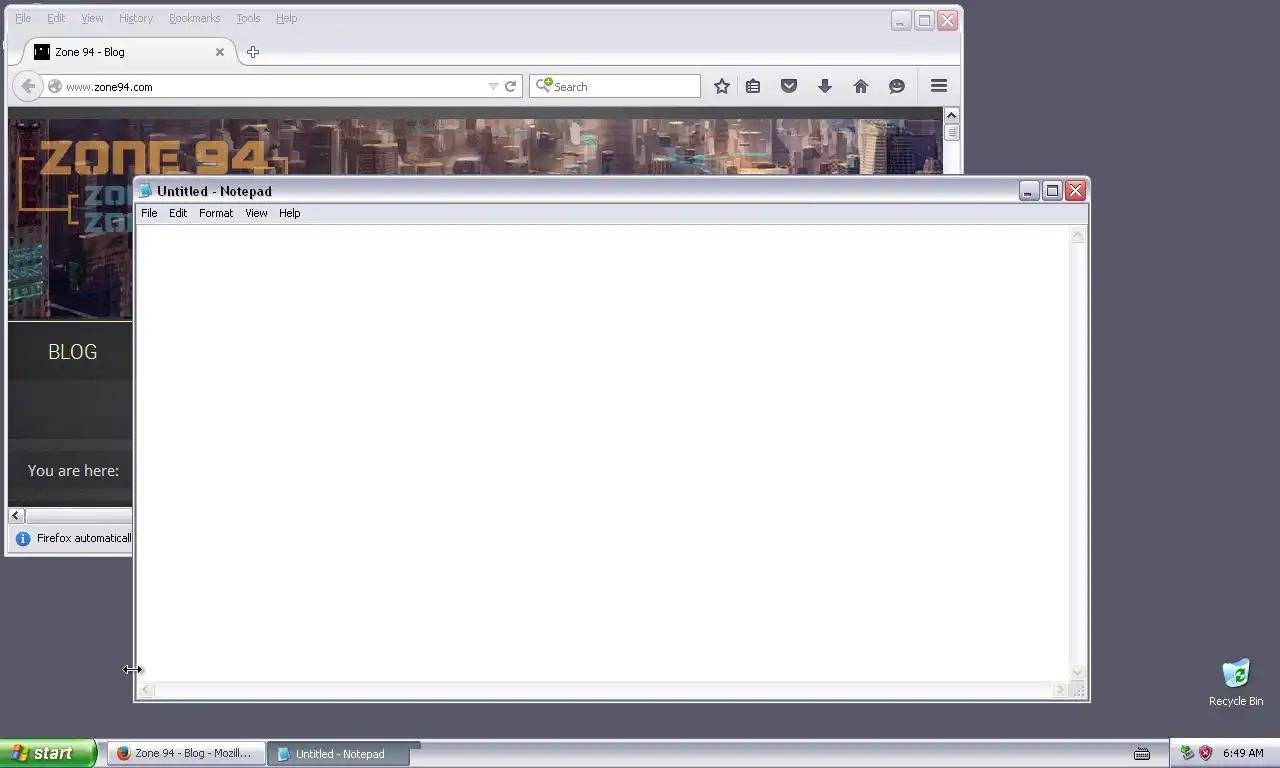The image size is (1280, 768).
Task: Open Notepad's Edit menu
Action: click(x=178, y=213)
